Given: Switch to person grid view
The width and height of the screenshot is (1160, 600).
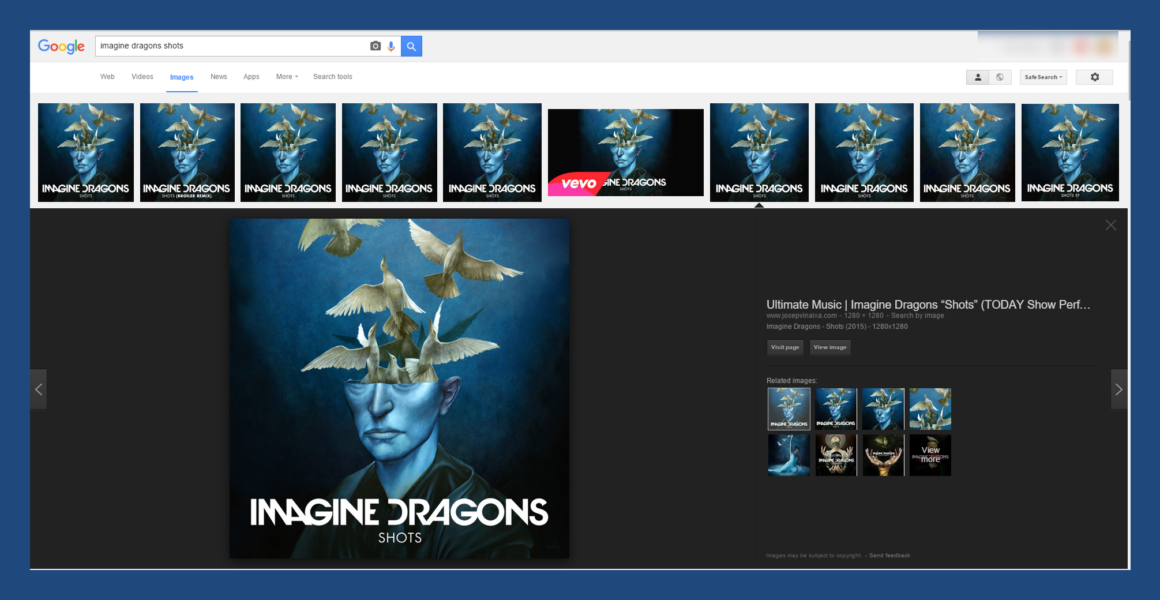Looking at the screenshot, I should 977,76.
